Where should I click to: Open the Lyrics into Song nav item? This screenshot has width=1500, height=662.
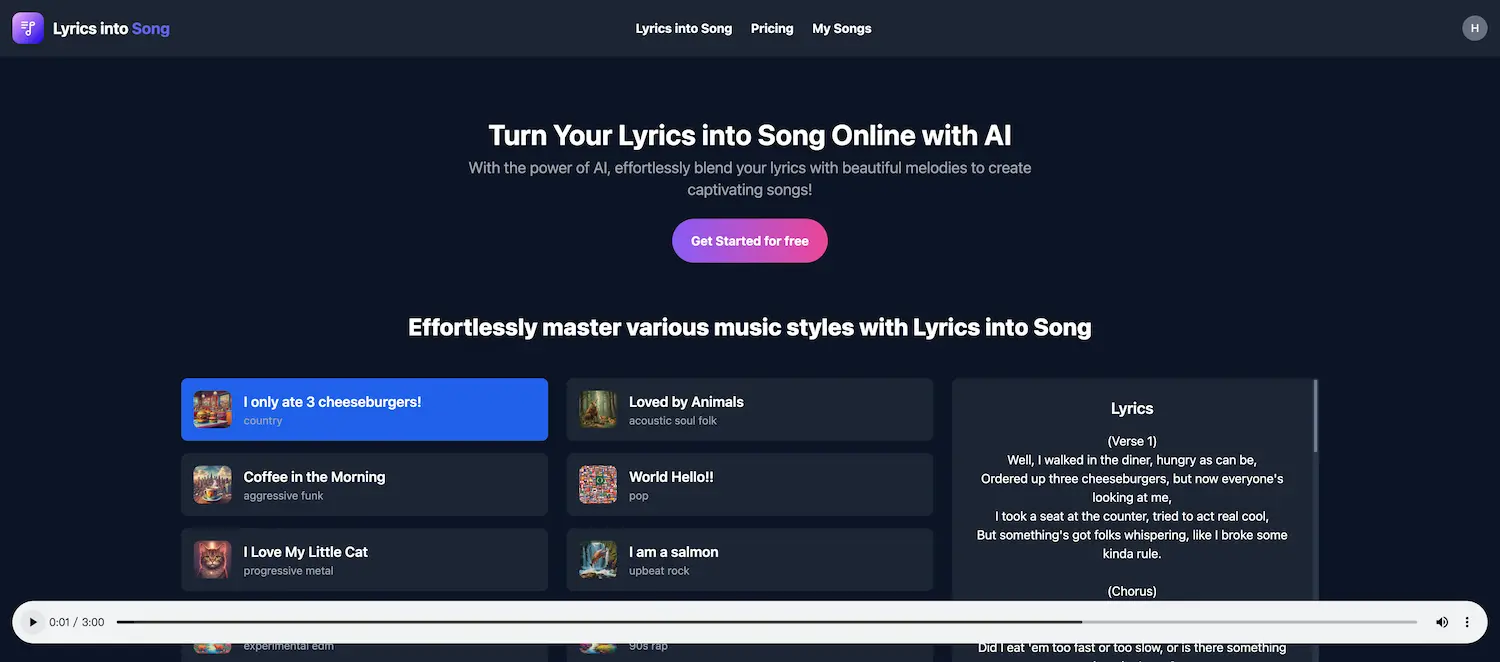pos(684,27)
